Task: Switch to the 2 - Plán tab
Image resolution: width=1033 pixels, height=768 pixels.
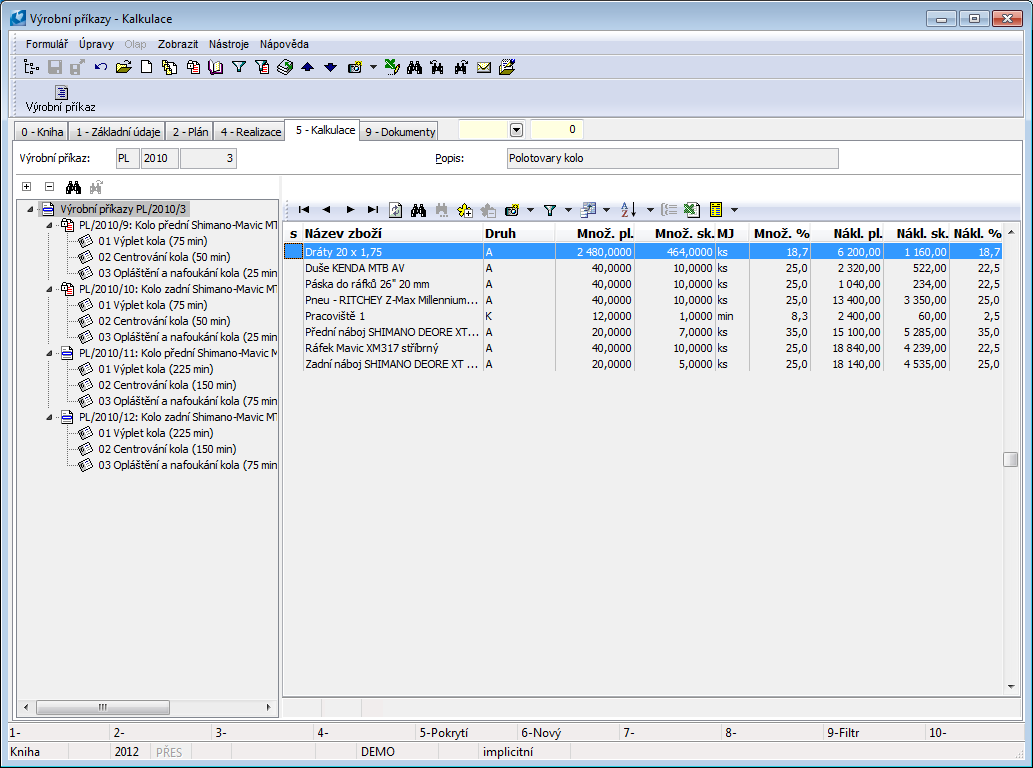Action: pos(189,132)
